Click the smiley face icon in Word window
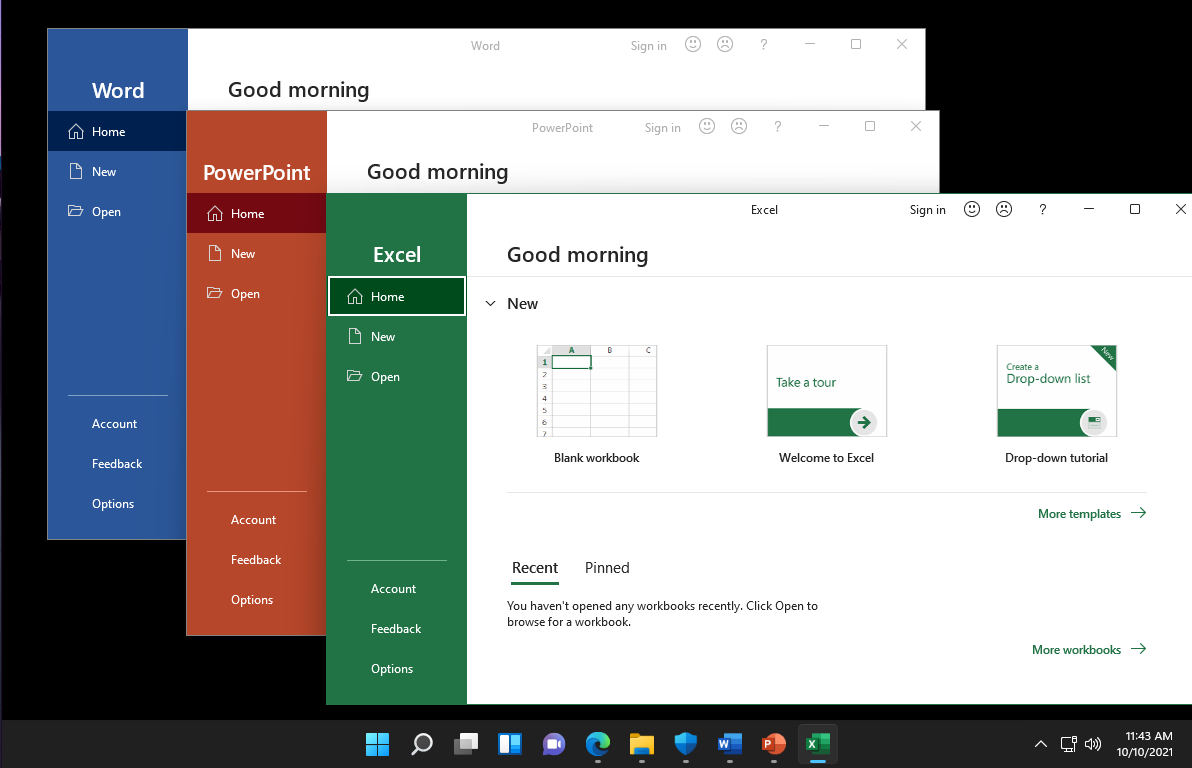This screenshot has height=768, width=1192. [x=693, y=44]
